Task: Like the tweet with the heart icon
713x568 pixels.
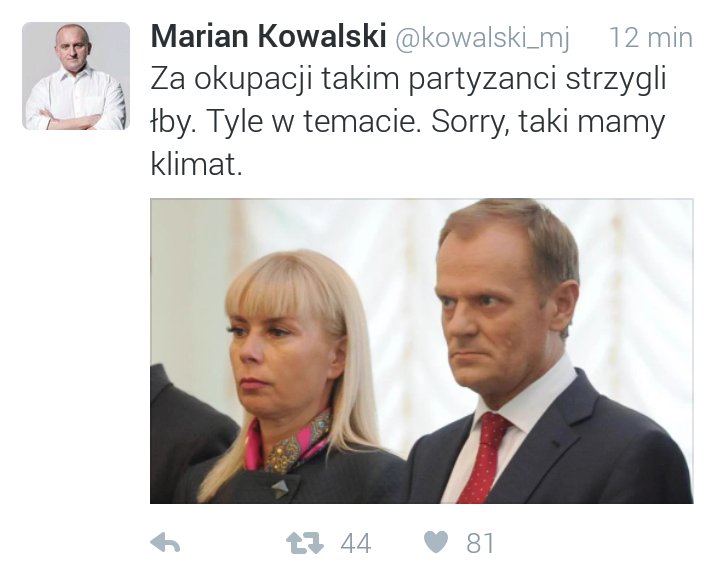Action: pos(436,542)
